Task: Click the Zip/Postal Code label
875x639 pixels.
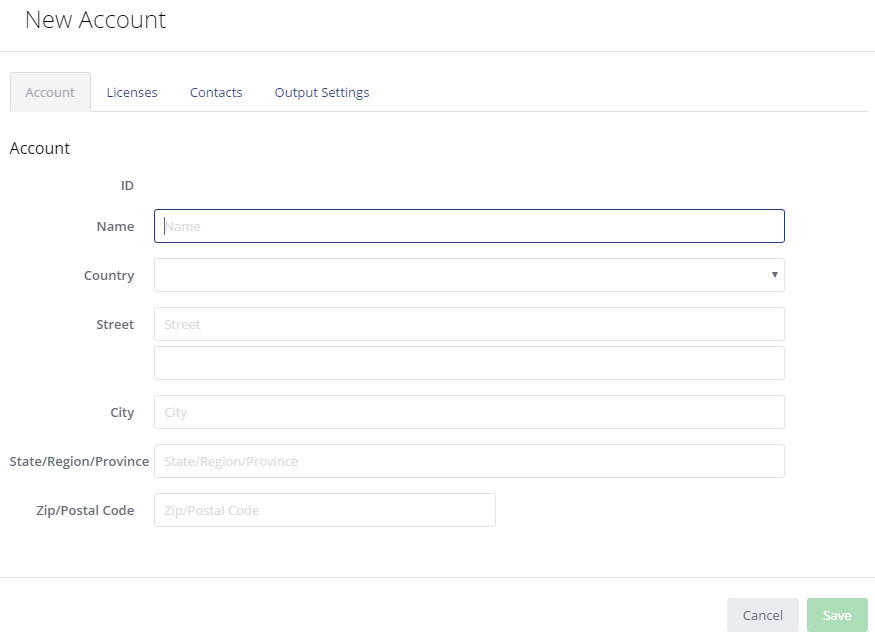Action: 85,510
